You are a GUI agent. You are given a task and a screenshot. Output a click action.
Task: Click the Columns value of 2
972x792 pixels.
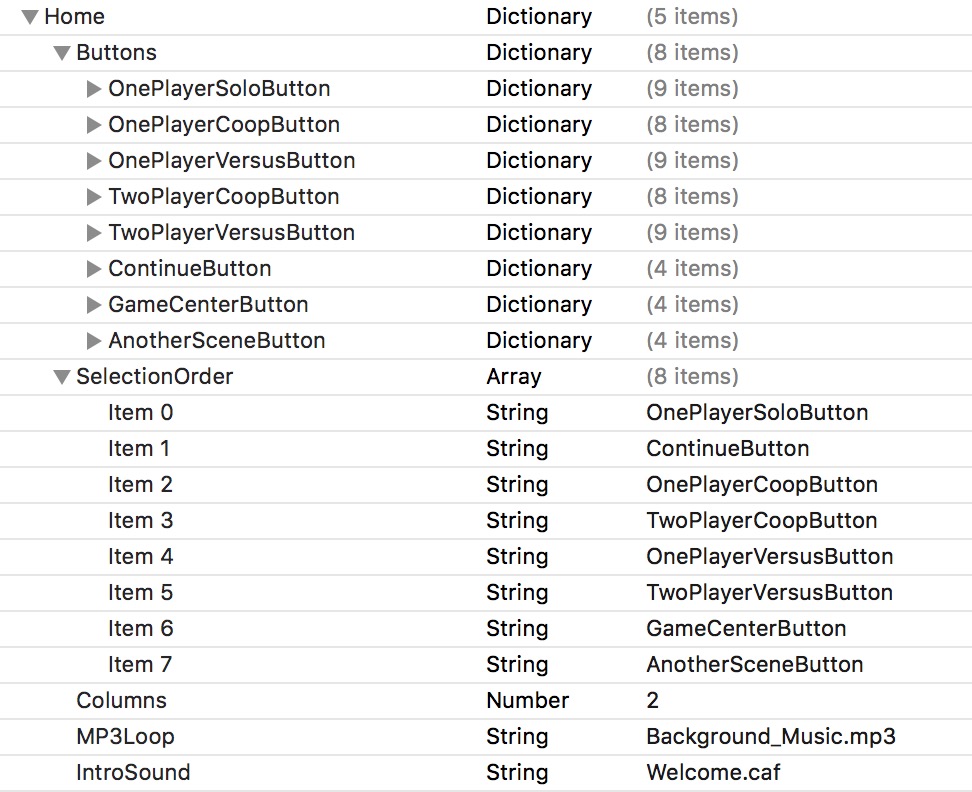point(653,700)
